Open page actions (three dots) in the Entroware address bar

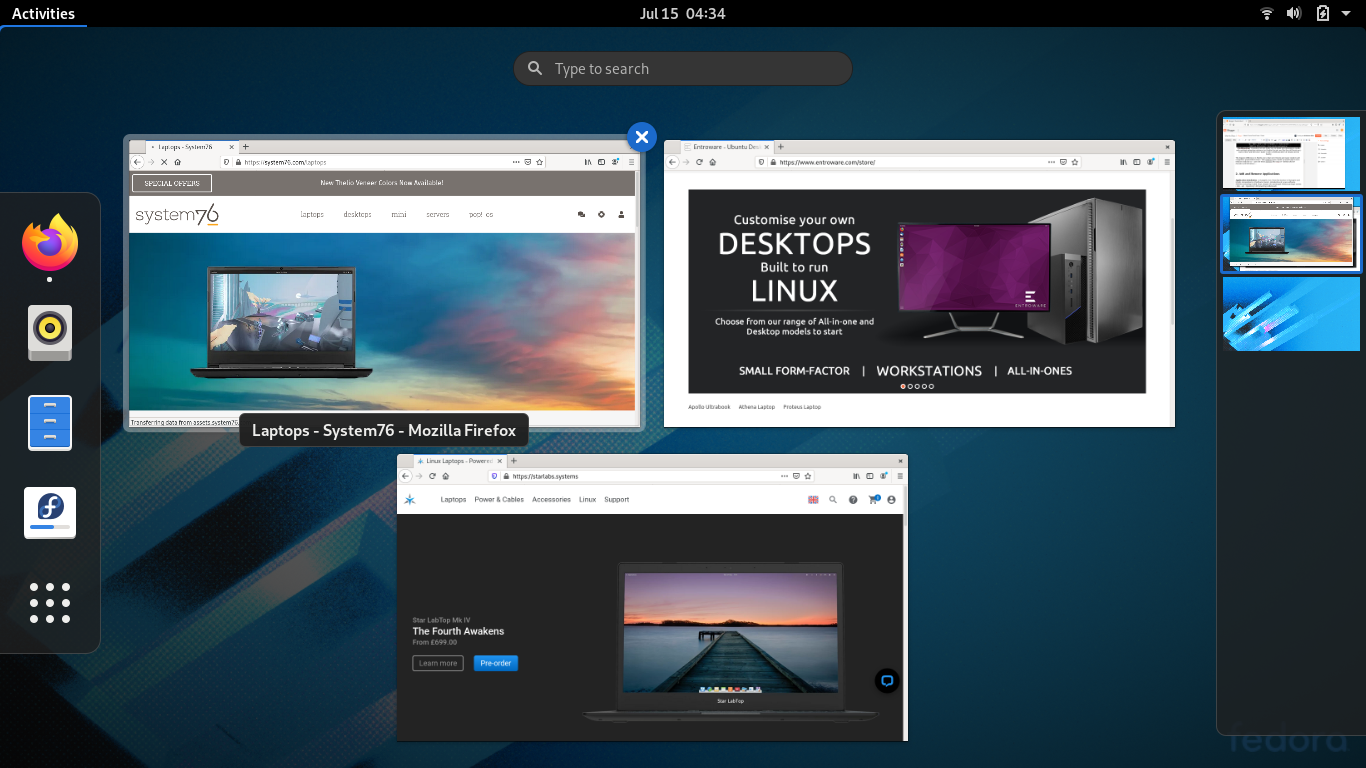click(1050, 162)
